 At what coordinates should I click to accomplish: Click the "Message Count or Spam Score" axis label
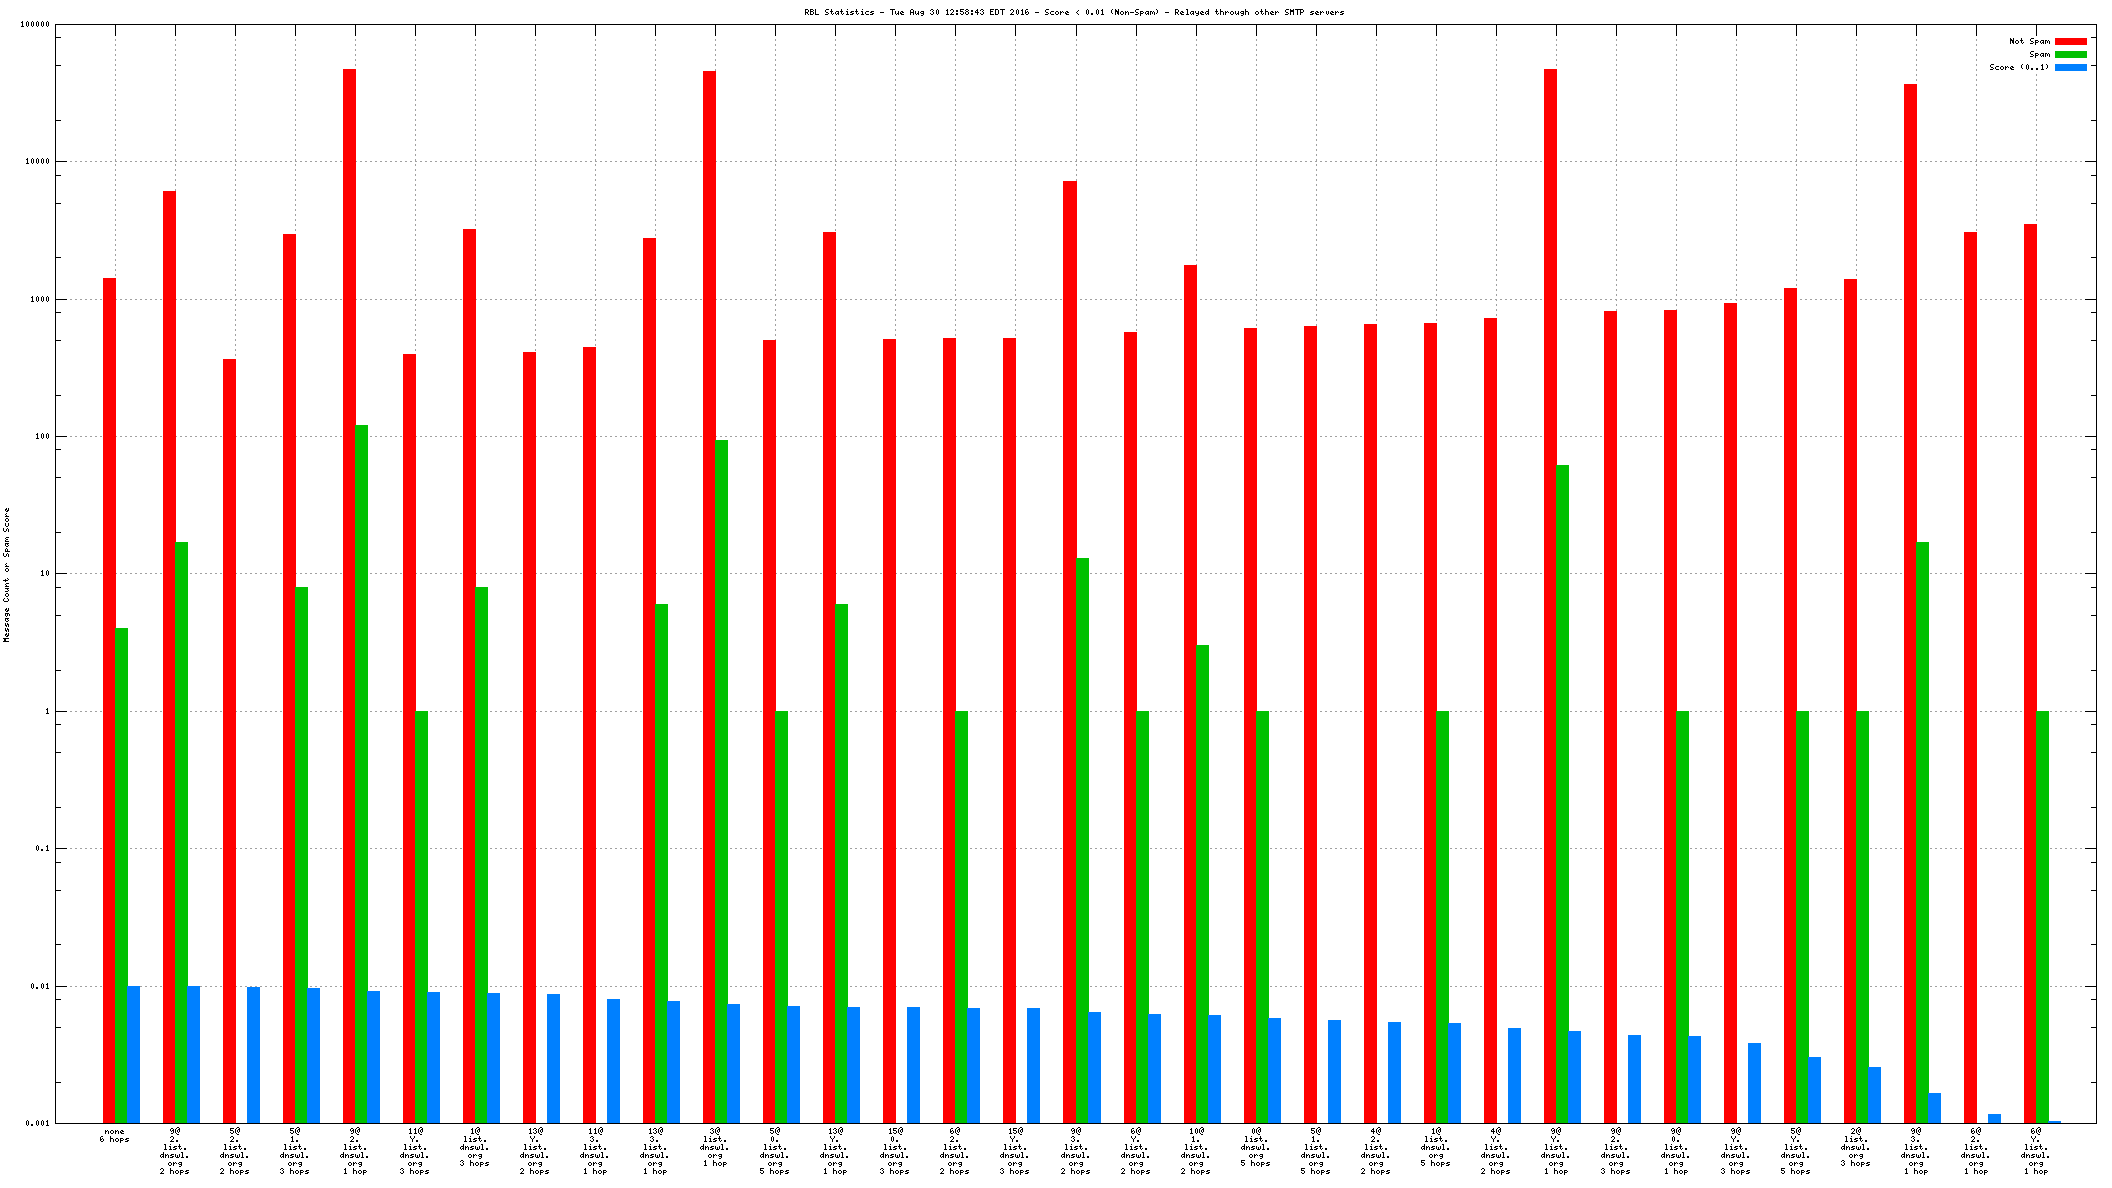tap(7, 574)
